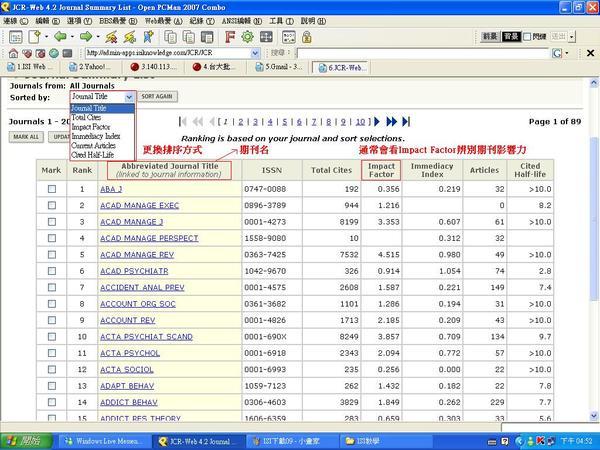Select Total Cites in sort list
600x450 pixels.
click(86, 117)
